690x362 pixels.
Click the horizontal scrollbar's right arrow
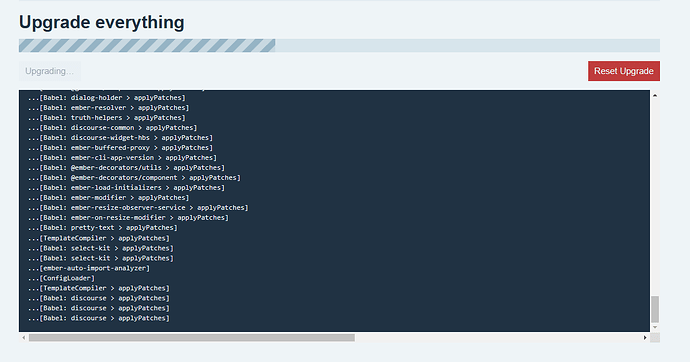[x=645, y=337]
